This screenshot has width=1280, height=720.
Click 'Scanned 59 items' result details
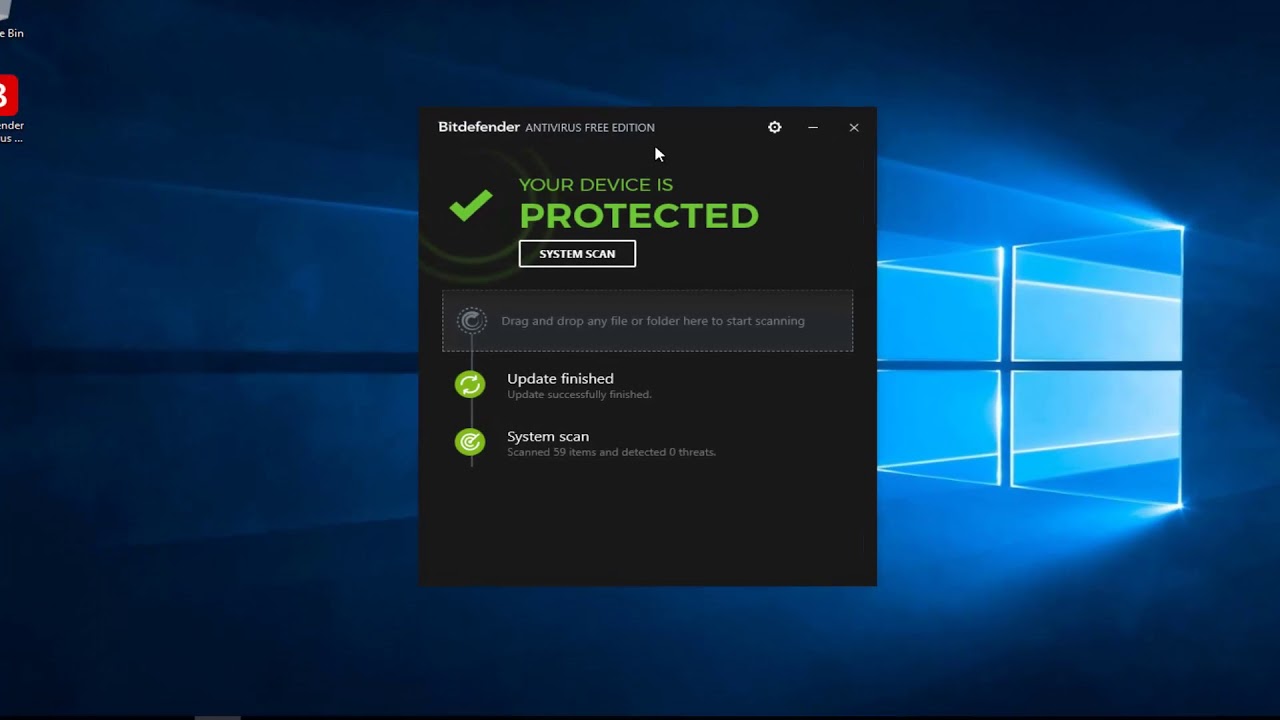[x=611, y=452]
